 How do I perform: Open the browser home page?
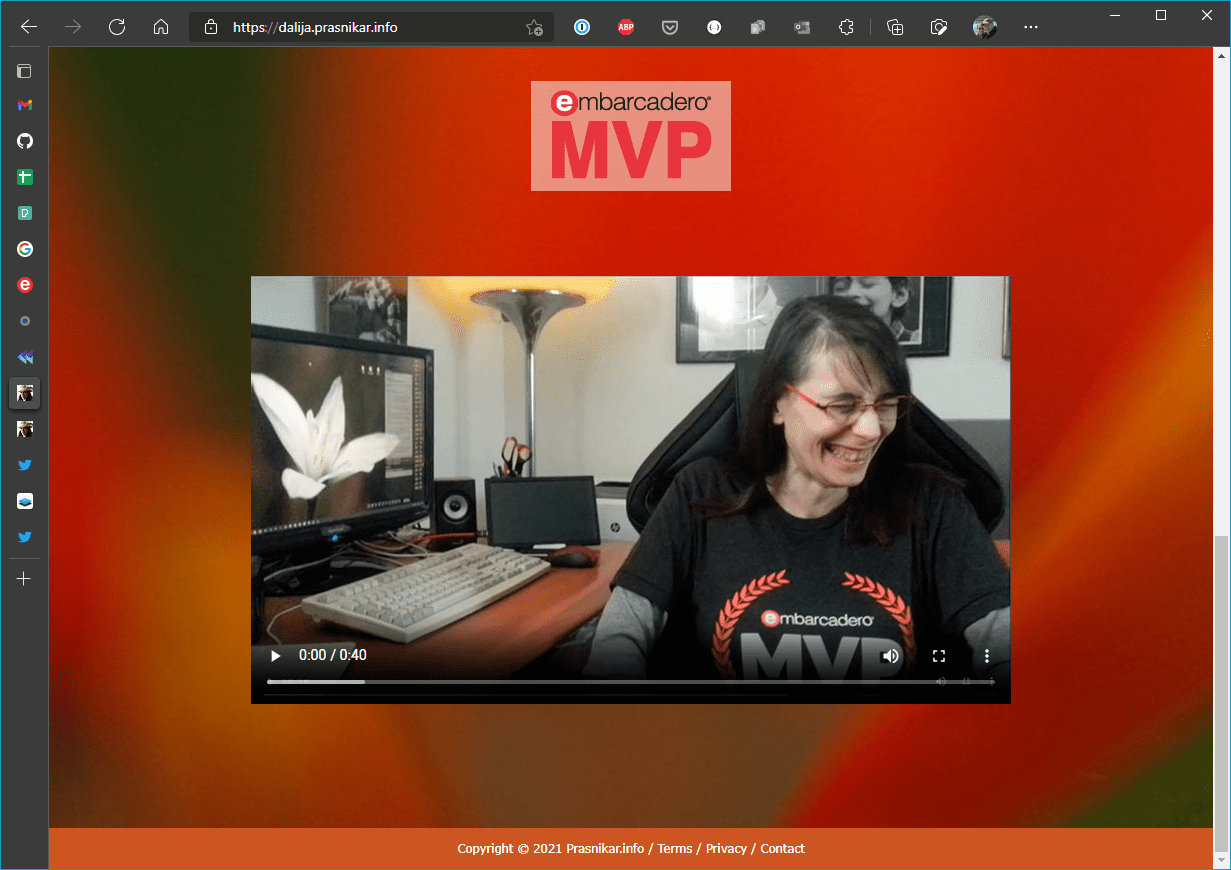pos(161,27)
